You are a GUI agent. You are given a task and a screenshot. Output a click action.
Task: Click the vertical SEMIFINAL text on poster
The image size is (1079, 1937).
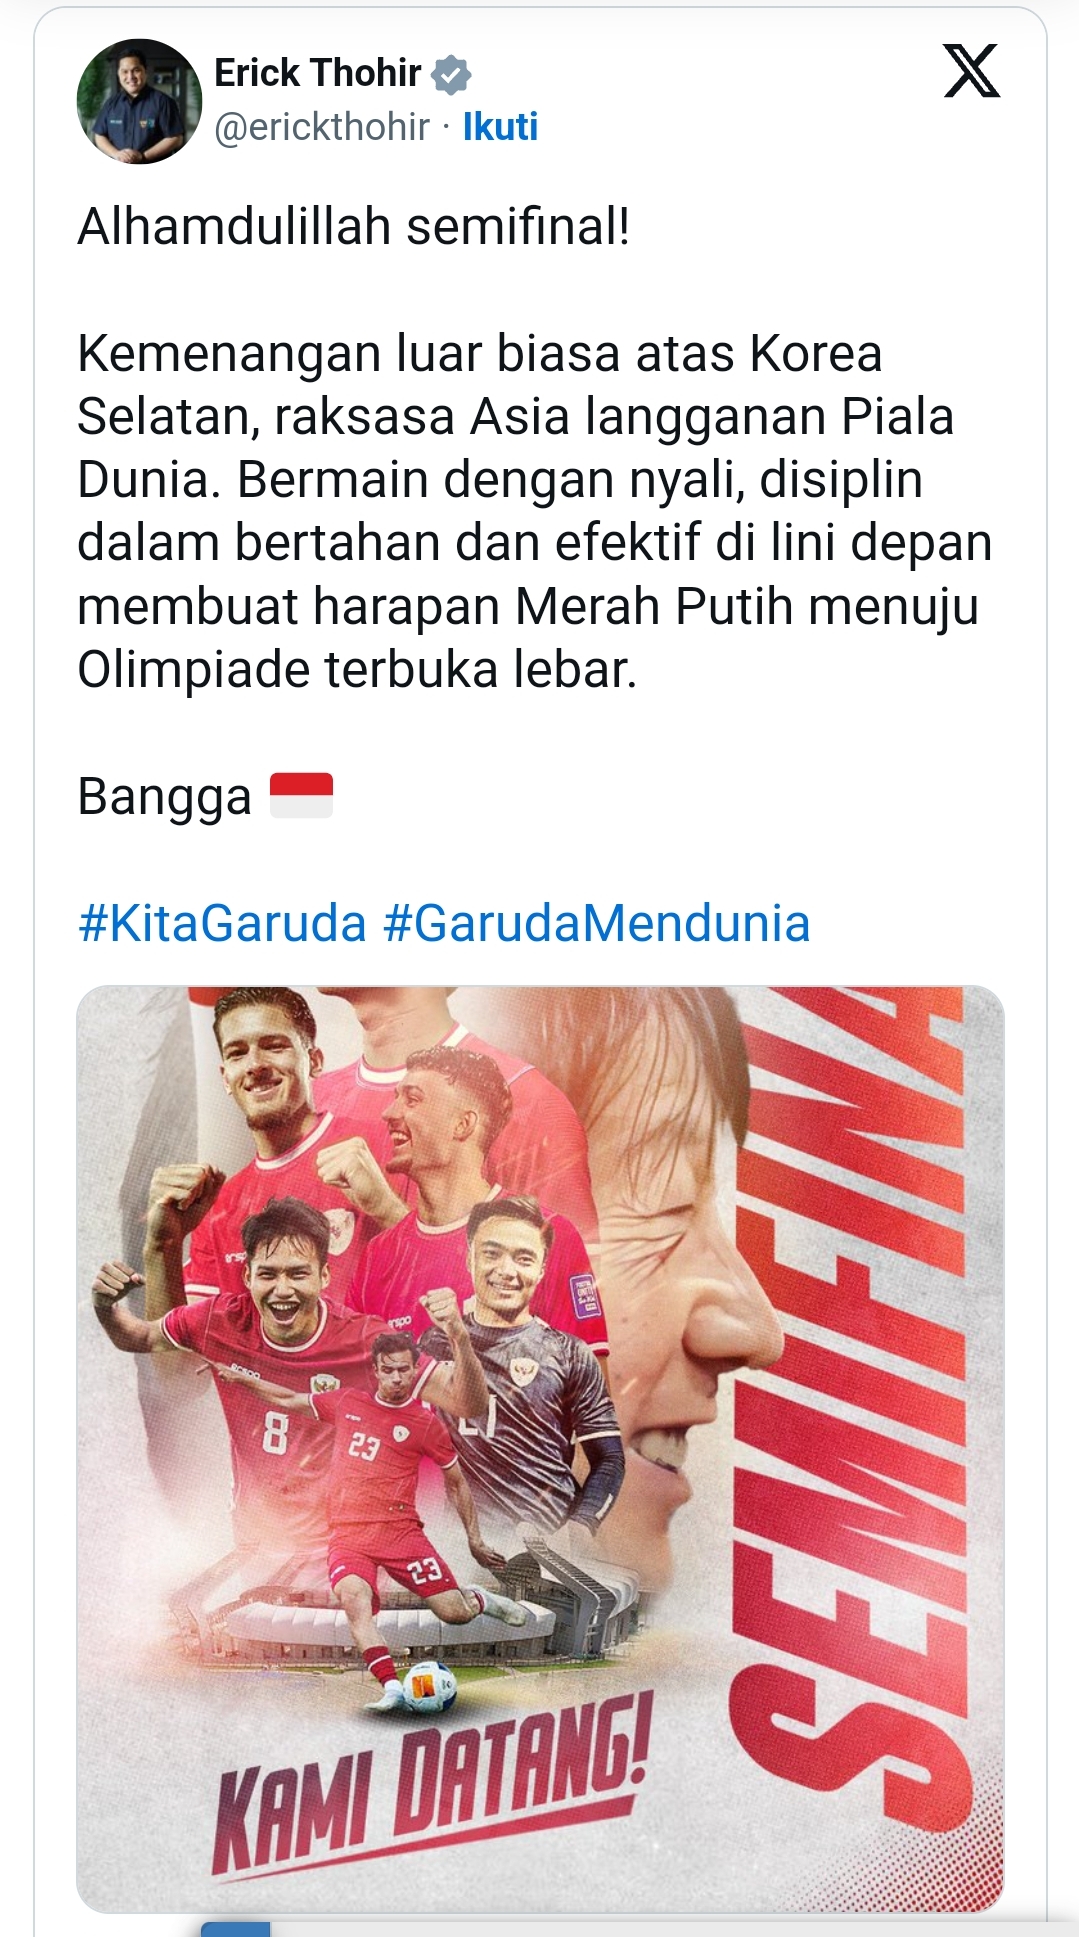pos(850,1400)
